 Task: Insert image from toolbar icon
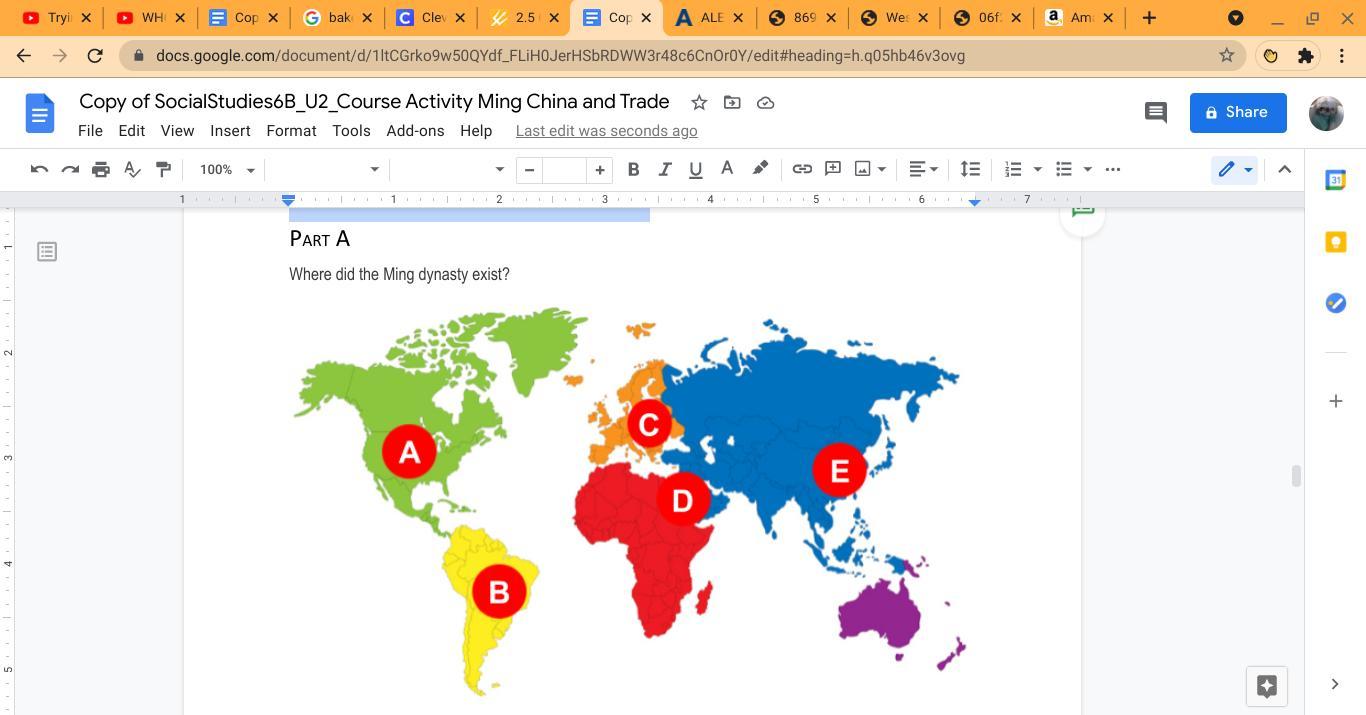tap(862, 169)
